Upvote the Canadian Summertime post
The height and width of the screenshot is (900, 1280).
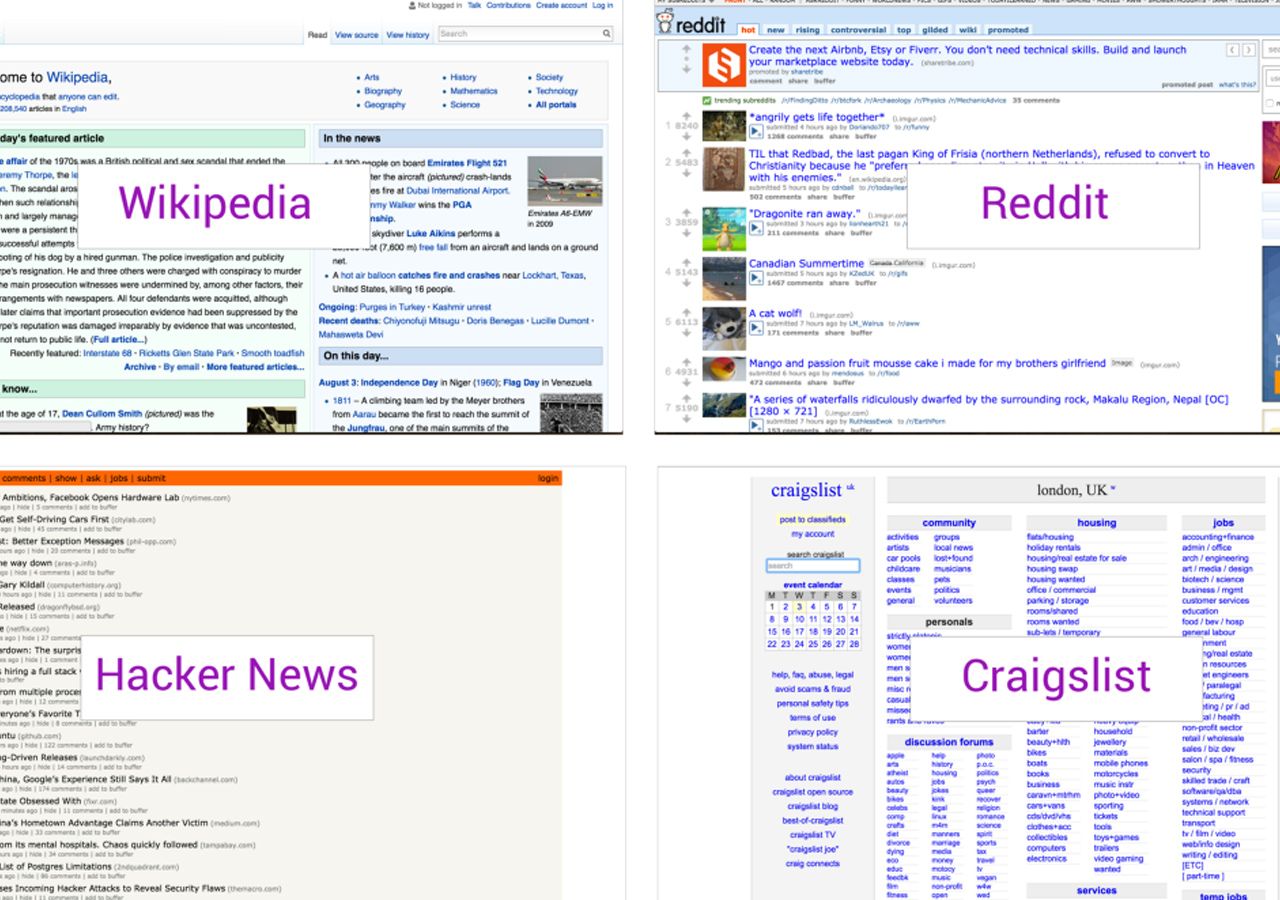click(x=686, y=262)
